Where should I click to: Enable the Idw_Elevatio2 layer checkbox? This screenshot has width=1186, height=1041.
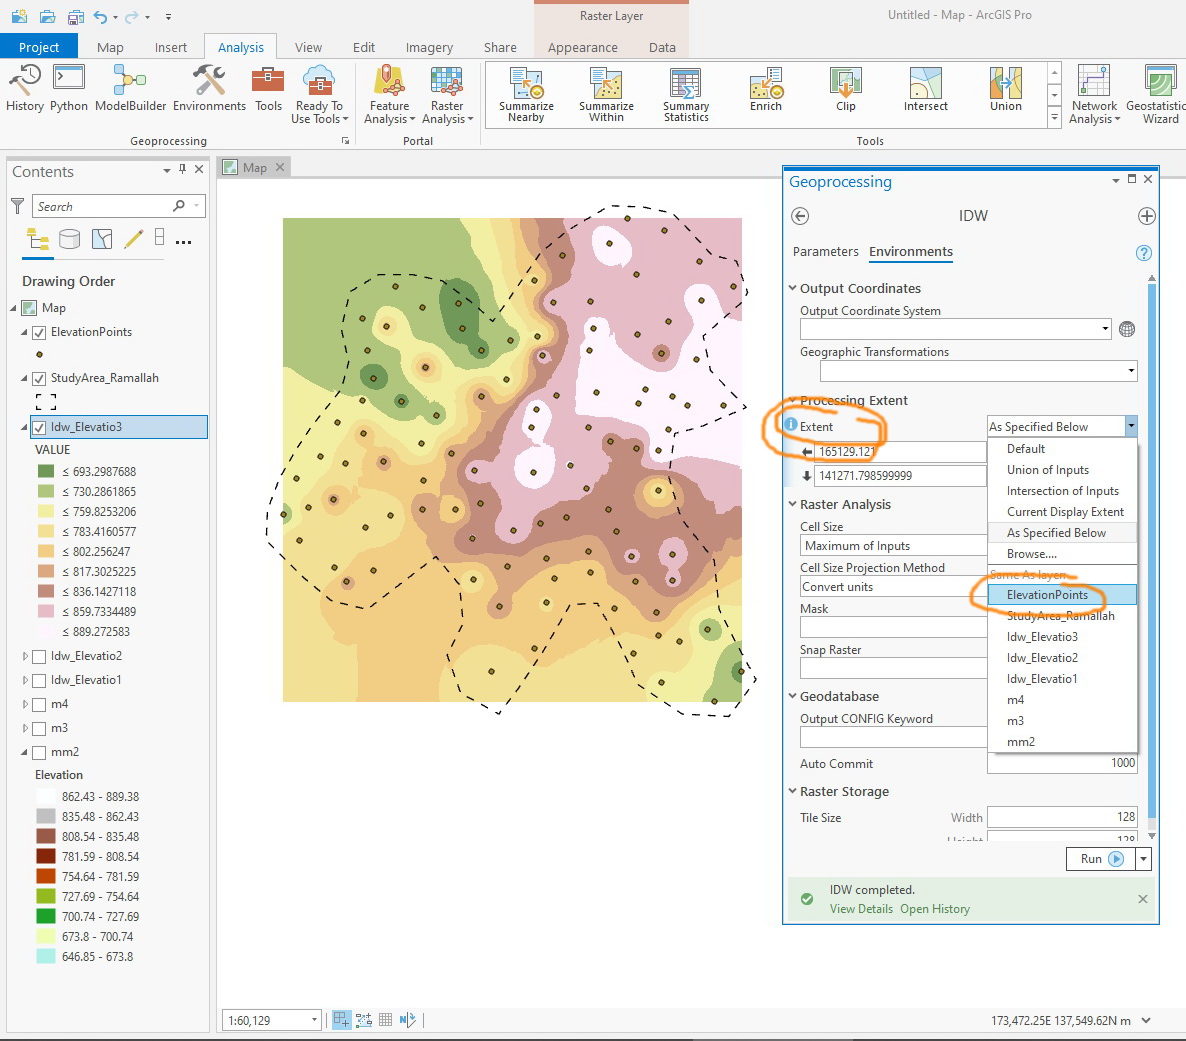[40, 656]
